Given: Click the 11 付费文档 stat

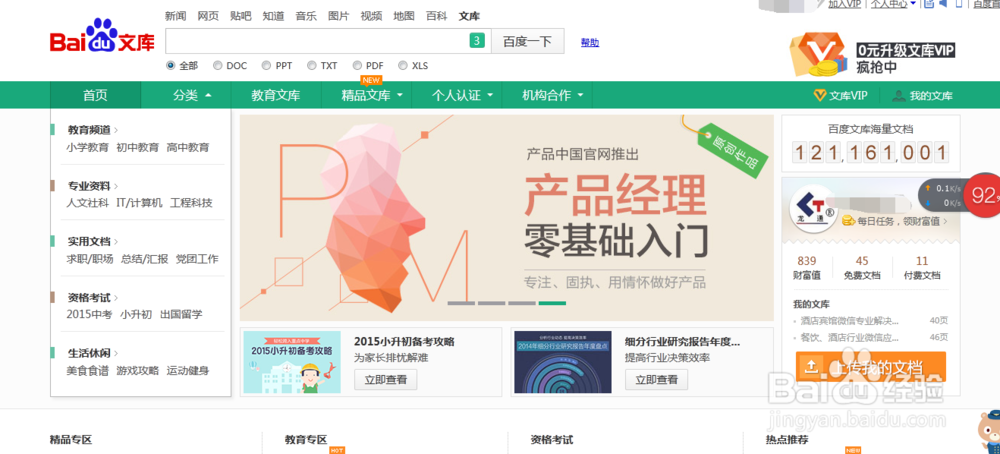Looking at the screenshot, I should 922,268.
